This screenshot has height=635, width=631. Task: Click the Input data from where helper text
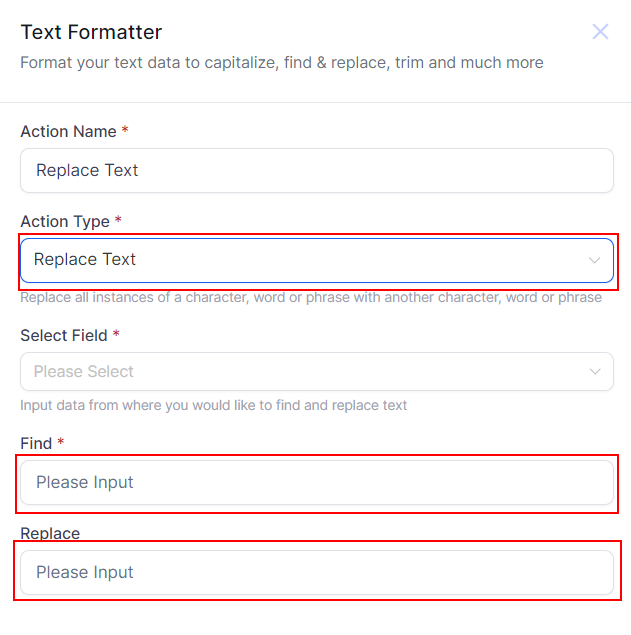[213, 406]
